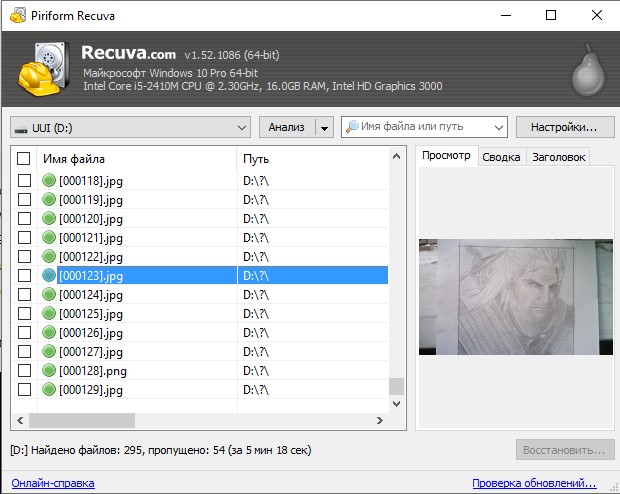Click the D:\?\ path of [000118].jpg
Viewport: 620px width, 494px height.
pos(256,181)
